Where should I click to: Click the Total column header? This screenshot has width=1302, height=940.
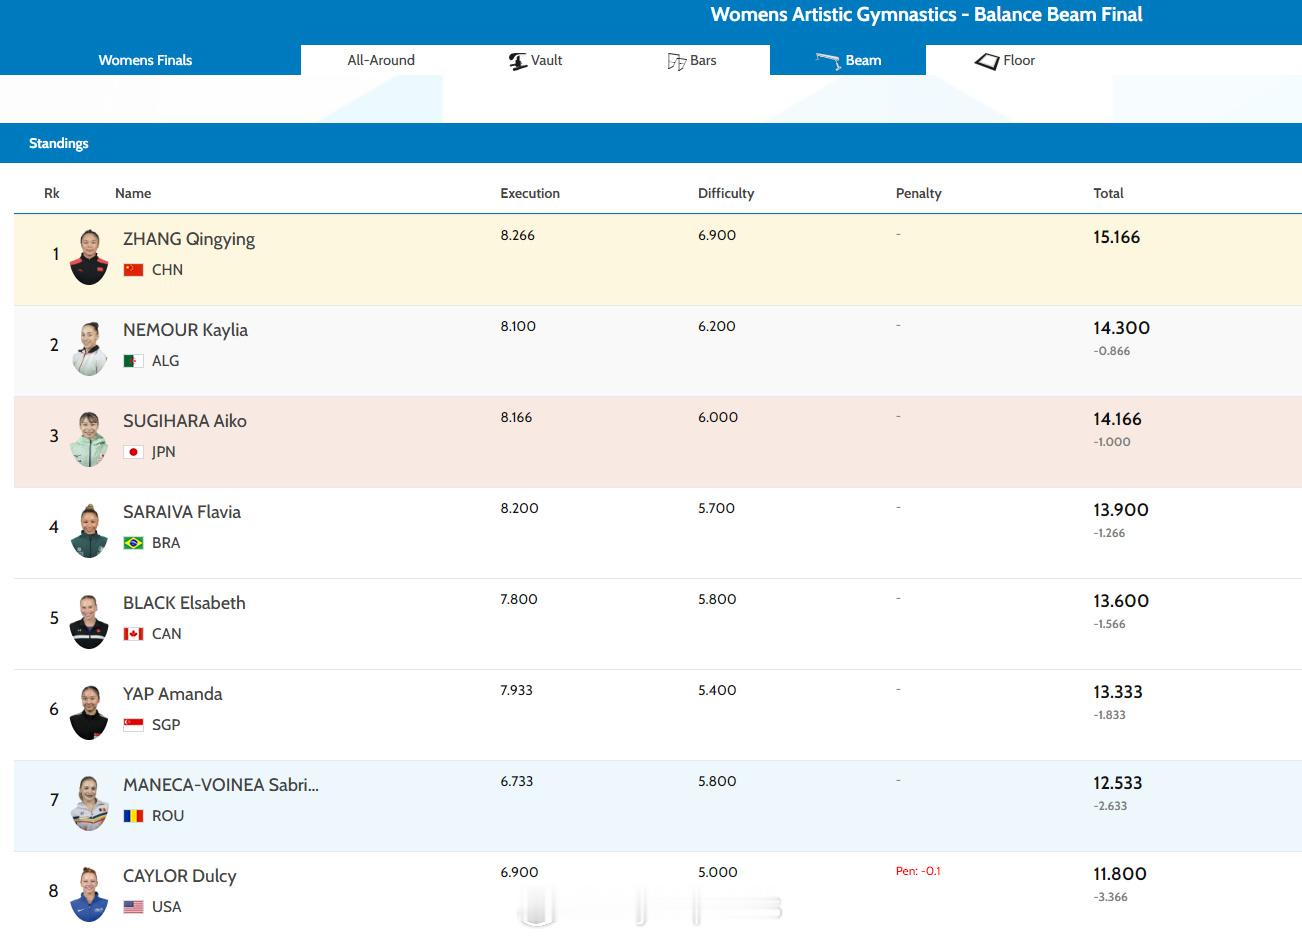pyautogui.click(x=1108, y=193)
